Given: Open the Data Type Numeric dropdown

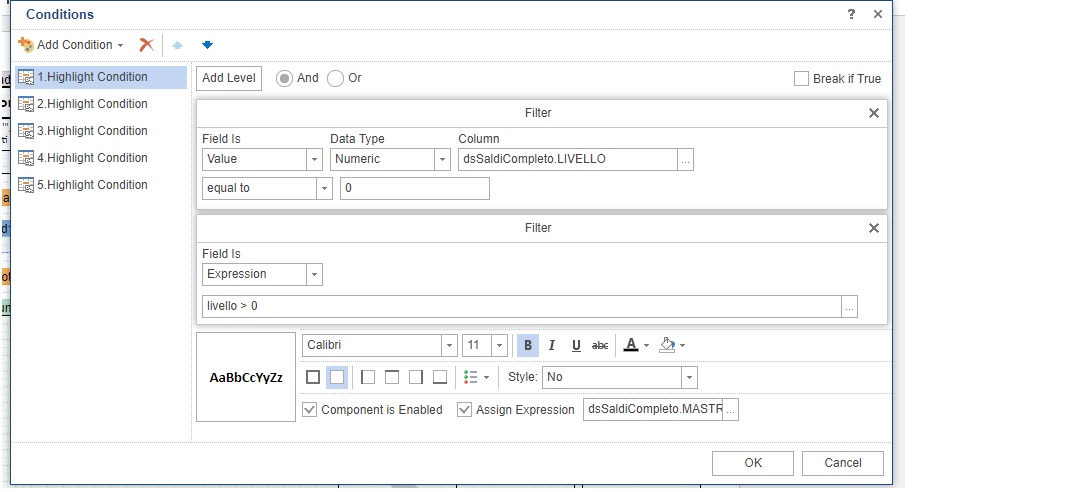Looking at the screenshot, I should (x=442, y=159).
